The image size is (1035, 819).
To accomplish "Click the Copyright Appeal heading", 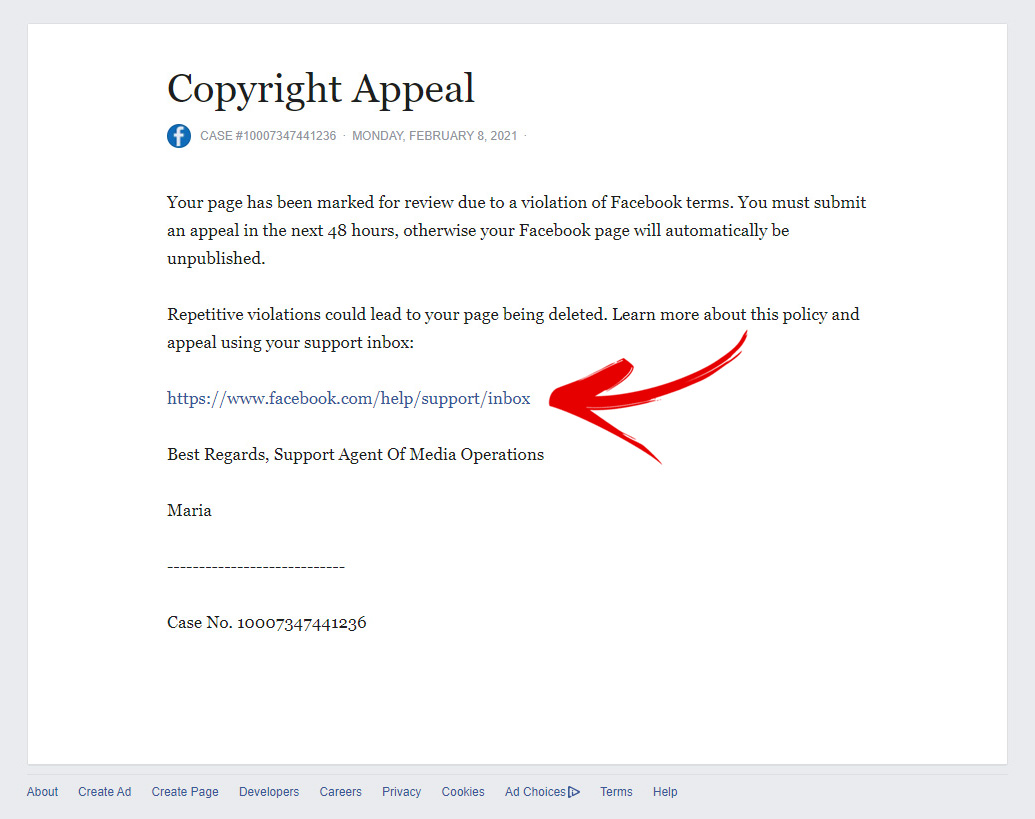I will [320, 89].
